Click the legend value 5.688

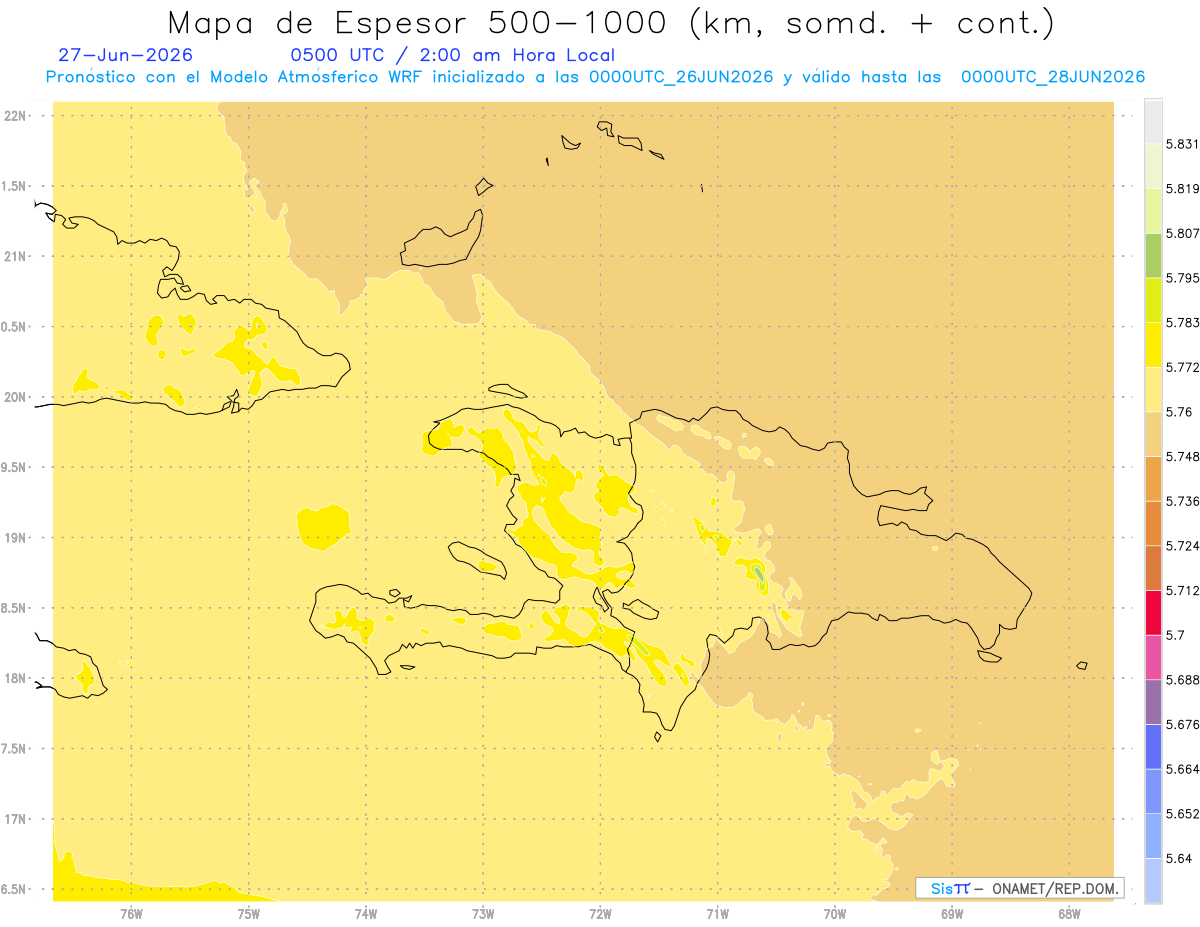click(1182, 680)
